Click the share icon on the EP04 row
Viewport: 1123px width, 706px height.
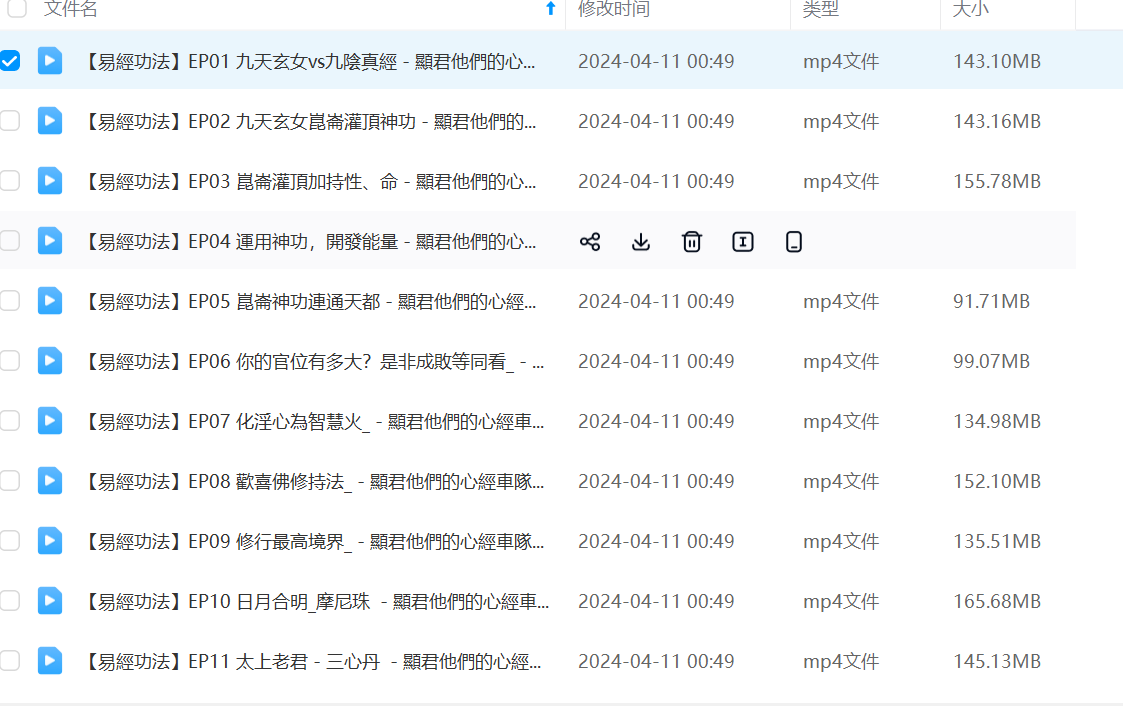[590, 241]
